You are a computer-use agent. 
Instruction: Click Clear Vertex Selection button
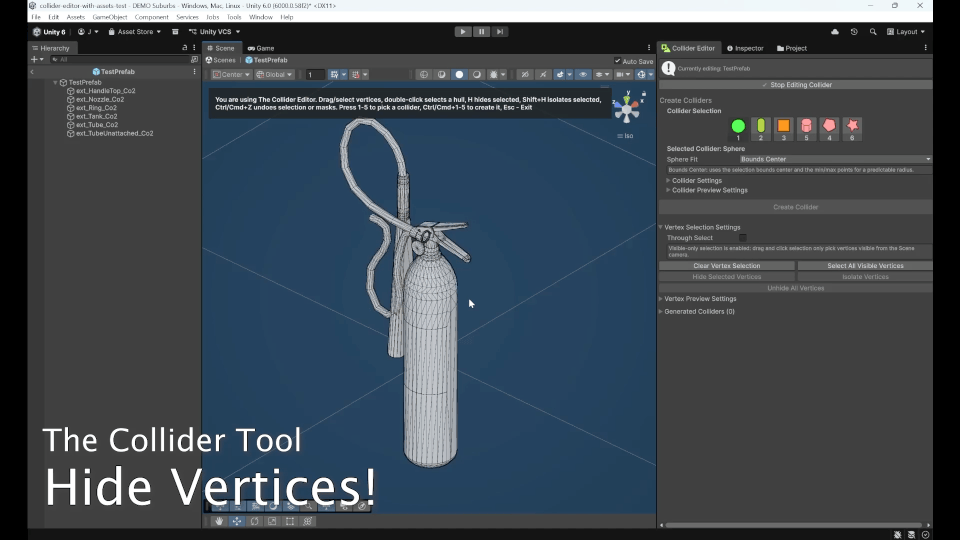727,266
